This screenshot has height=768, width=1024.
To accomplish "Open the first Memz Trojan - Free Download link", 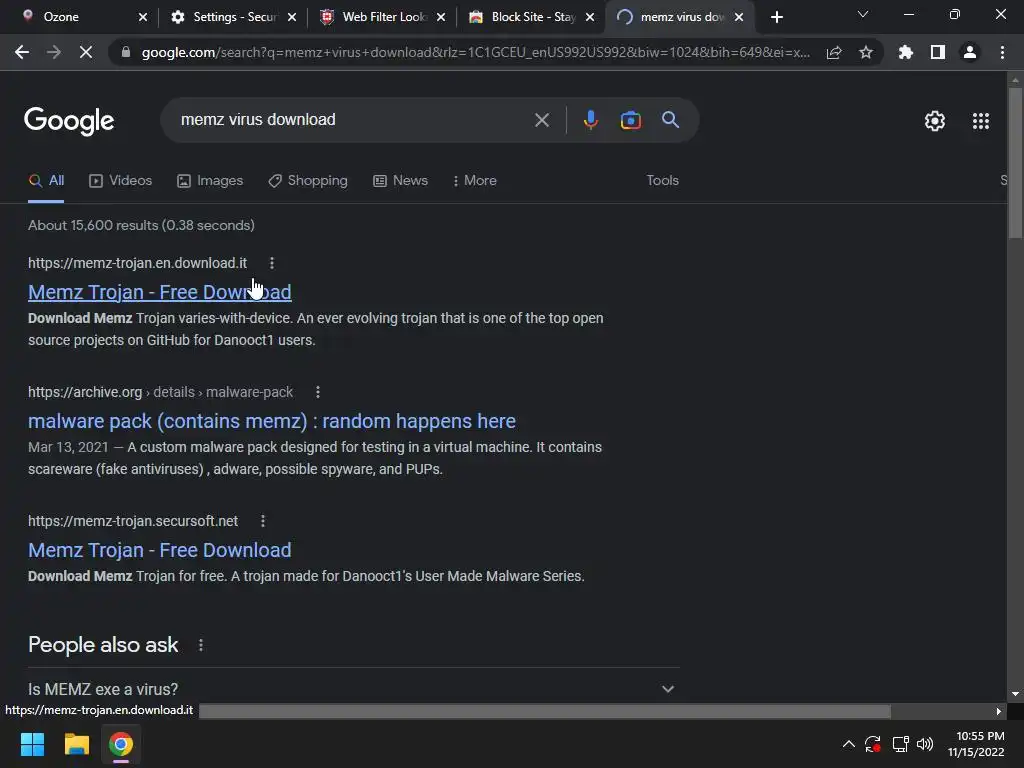I will click(159, 292).
